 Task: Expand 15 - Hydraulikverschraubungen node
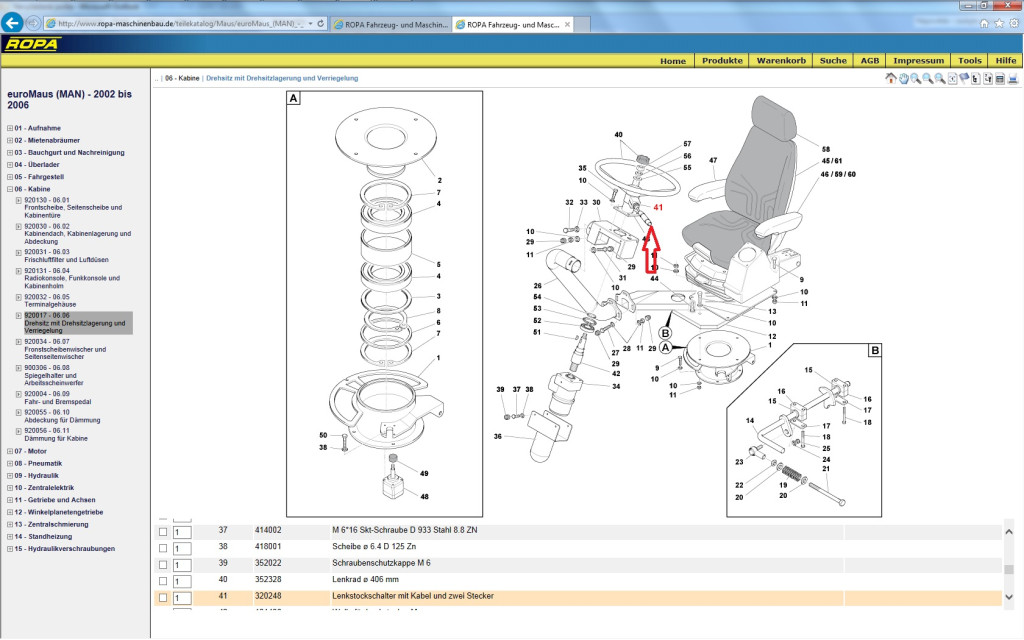click(10, 549)
